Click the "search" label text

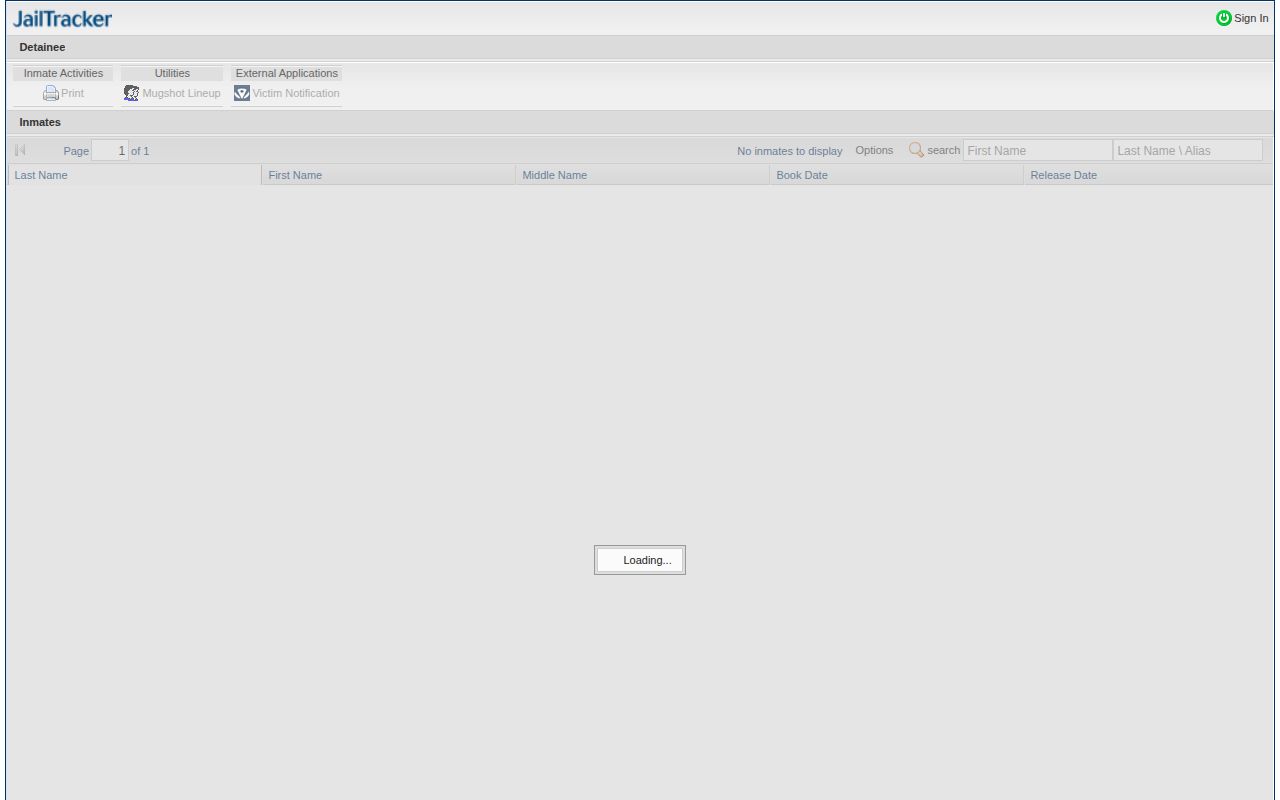click(x=944, y=150)
